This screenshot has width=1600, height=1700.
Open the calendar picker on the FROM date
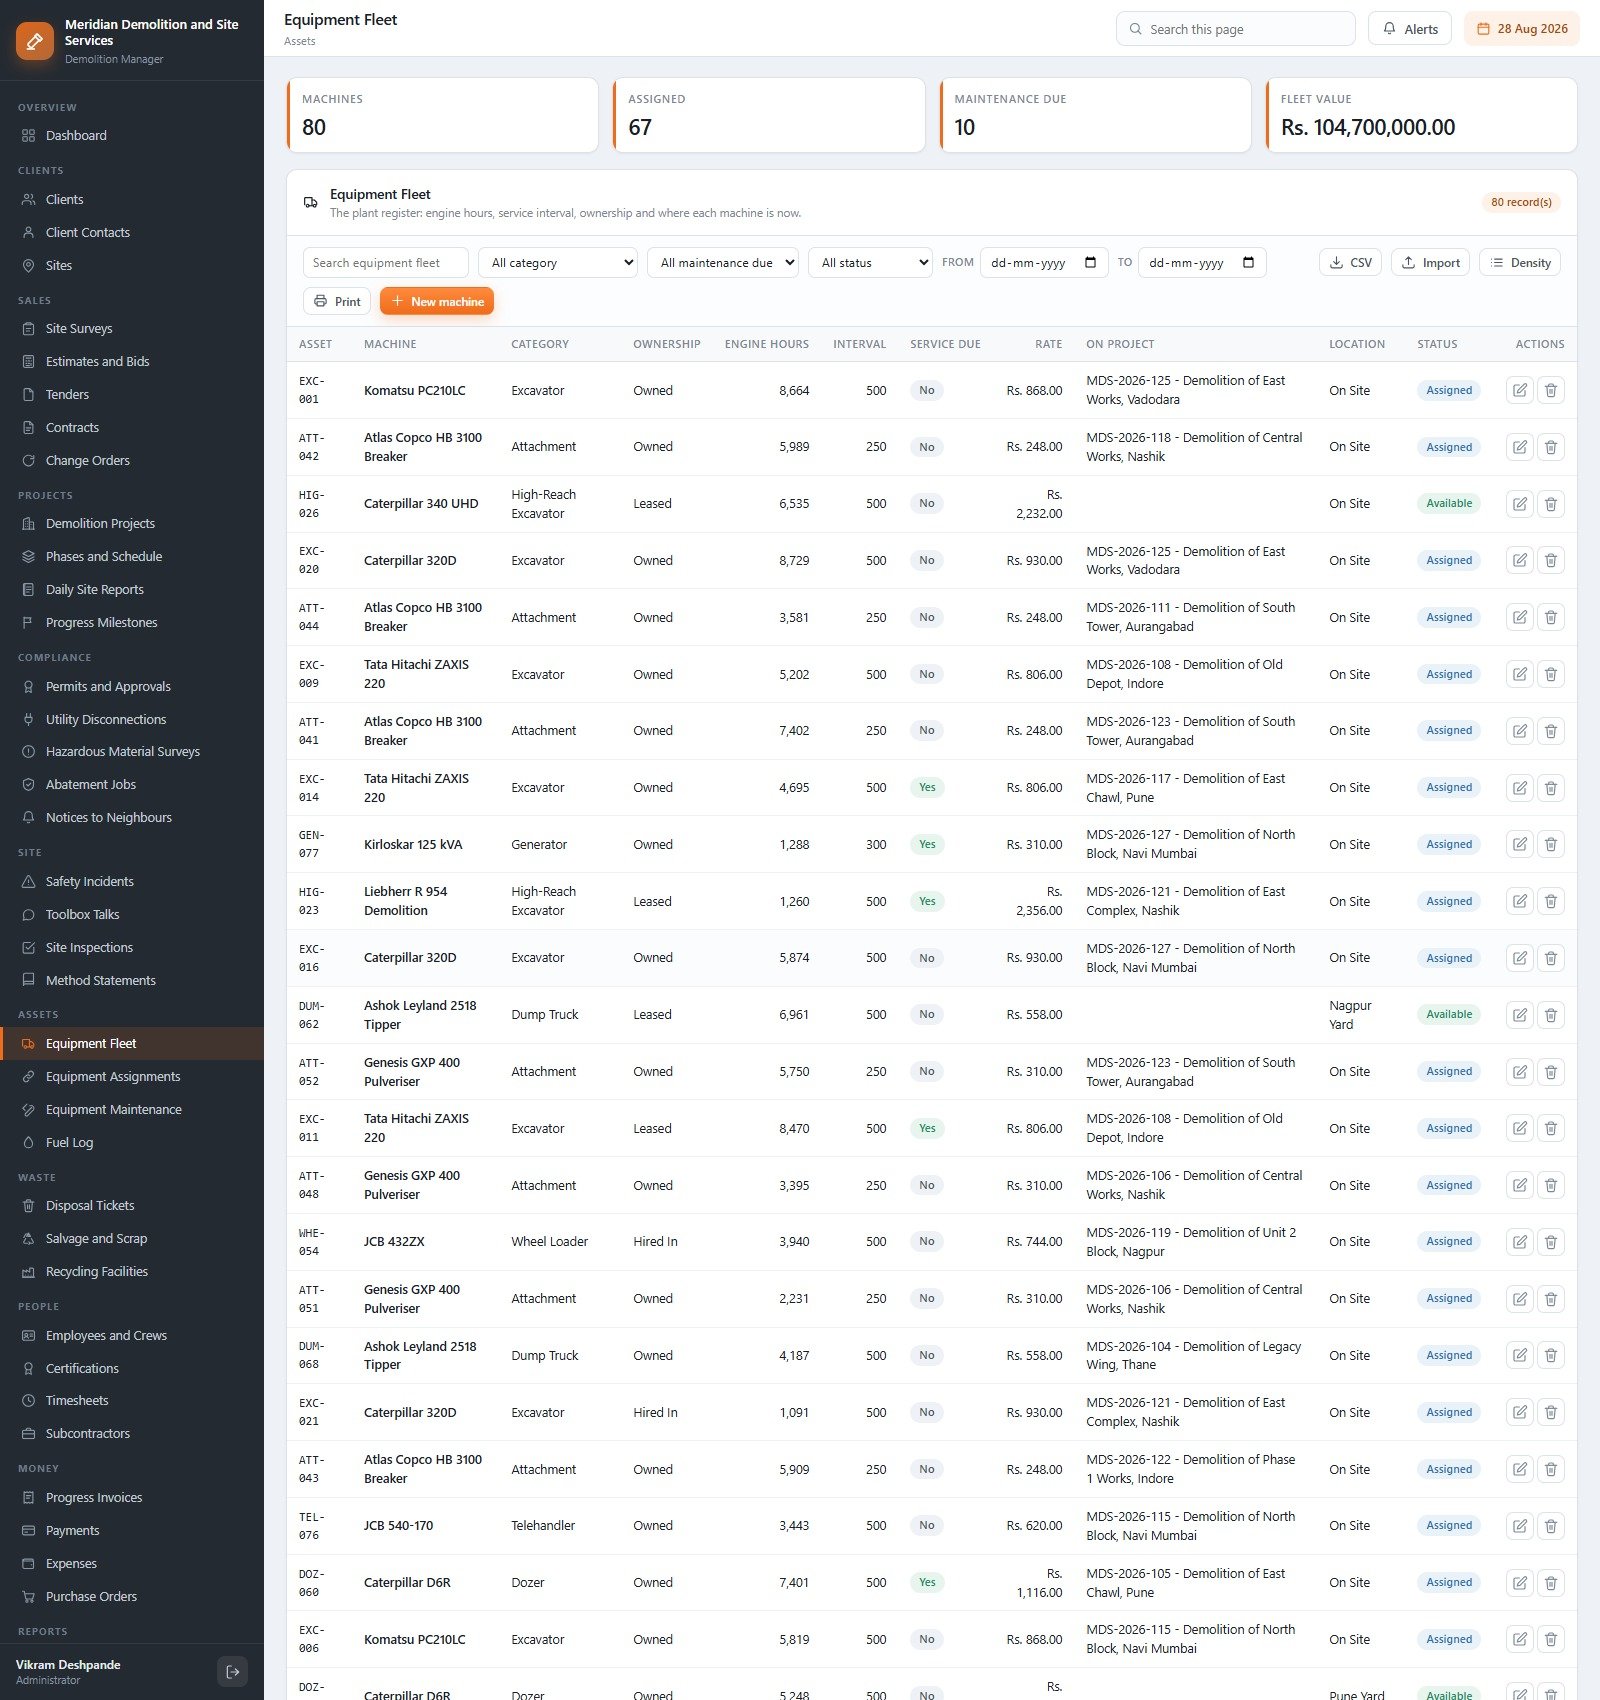[1090, 263]
